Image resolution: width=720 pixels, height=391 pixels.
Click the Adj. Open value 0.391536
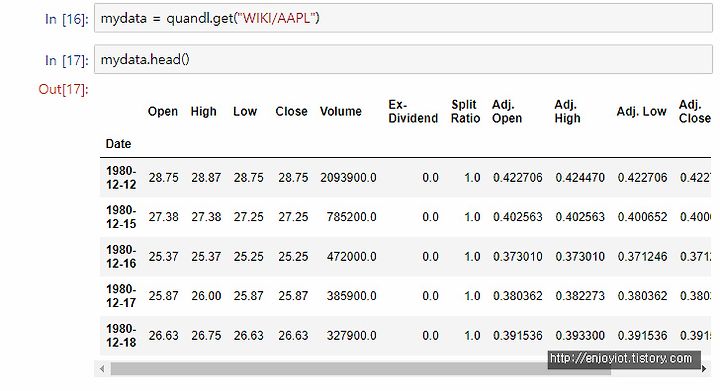[518, 335]
